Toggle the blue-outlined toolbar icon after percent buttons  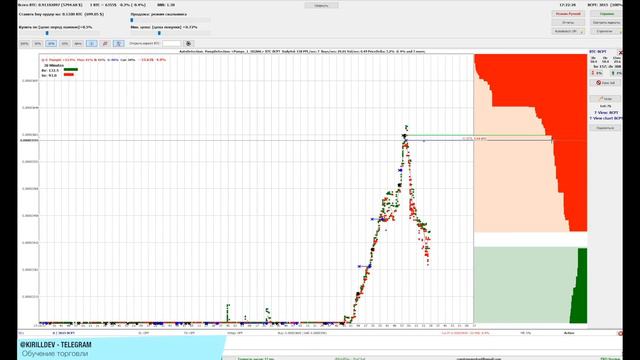pos(91,43)
